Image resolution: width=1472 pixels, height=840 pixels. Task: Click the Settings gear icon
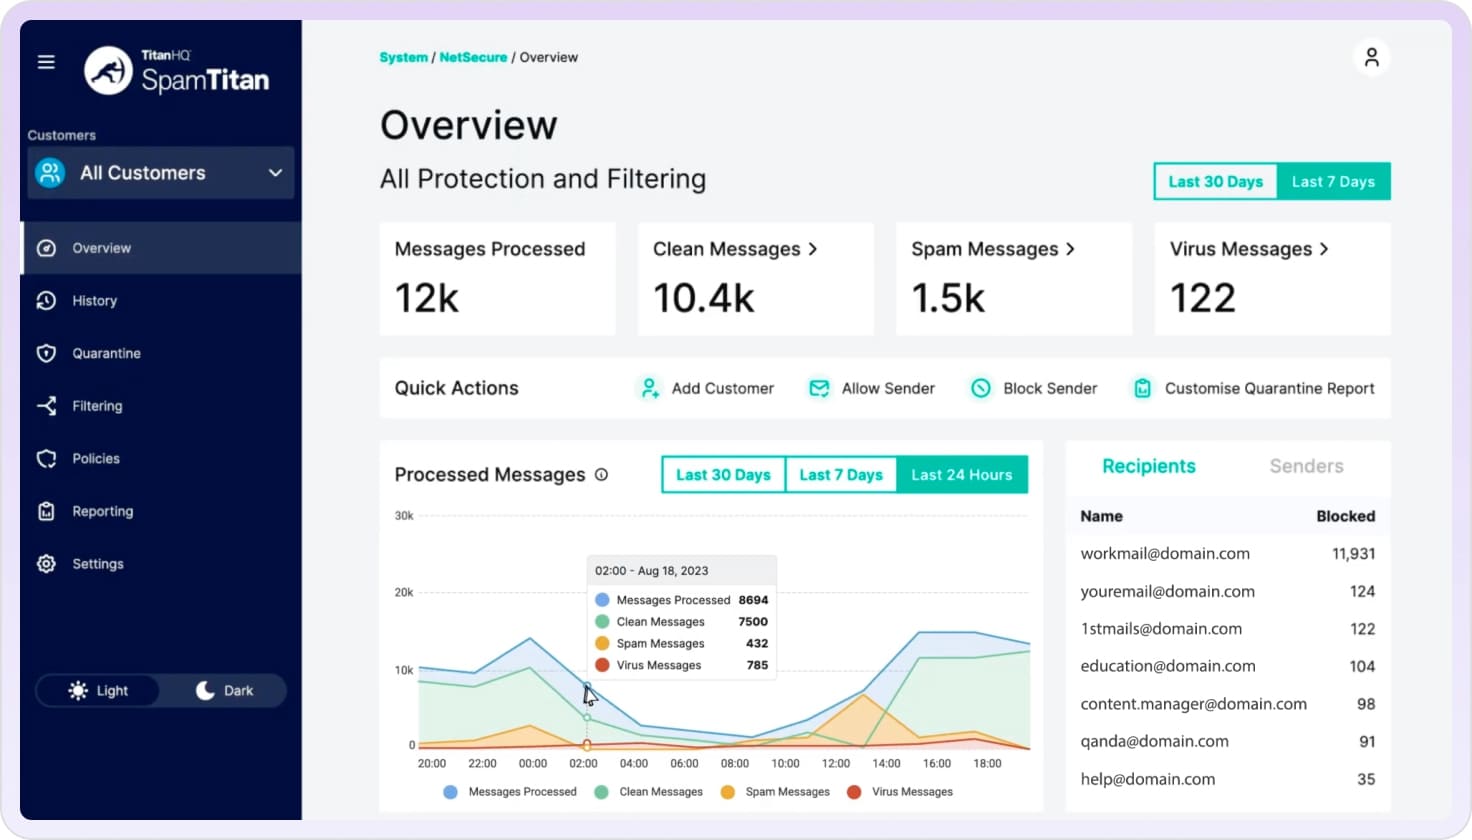46,564
